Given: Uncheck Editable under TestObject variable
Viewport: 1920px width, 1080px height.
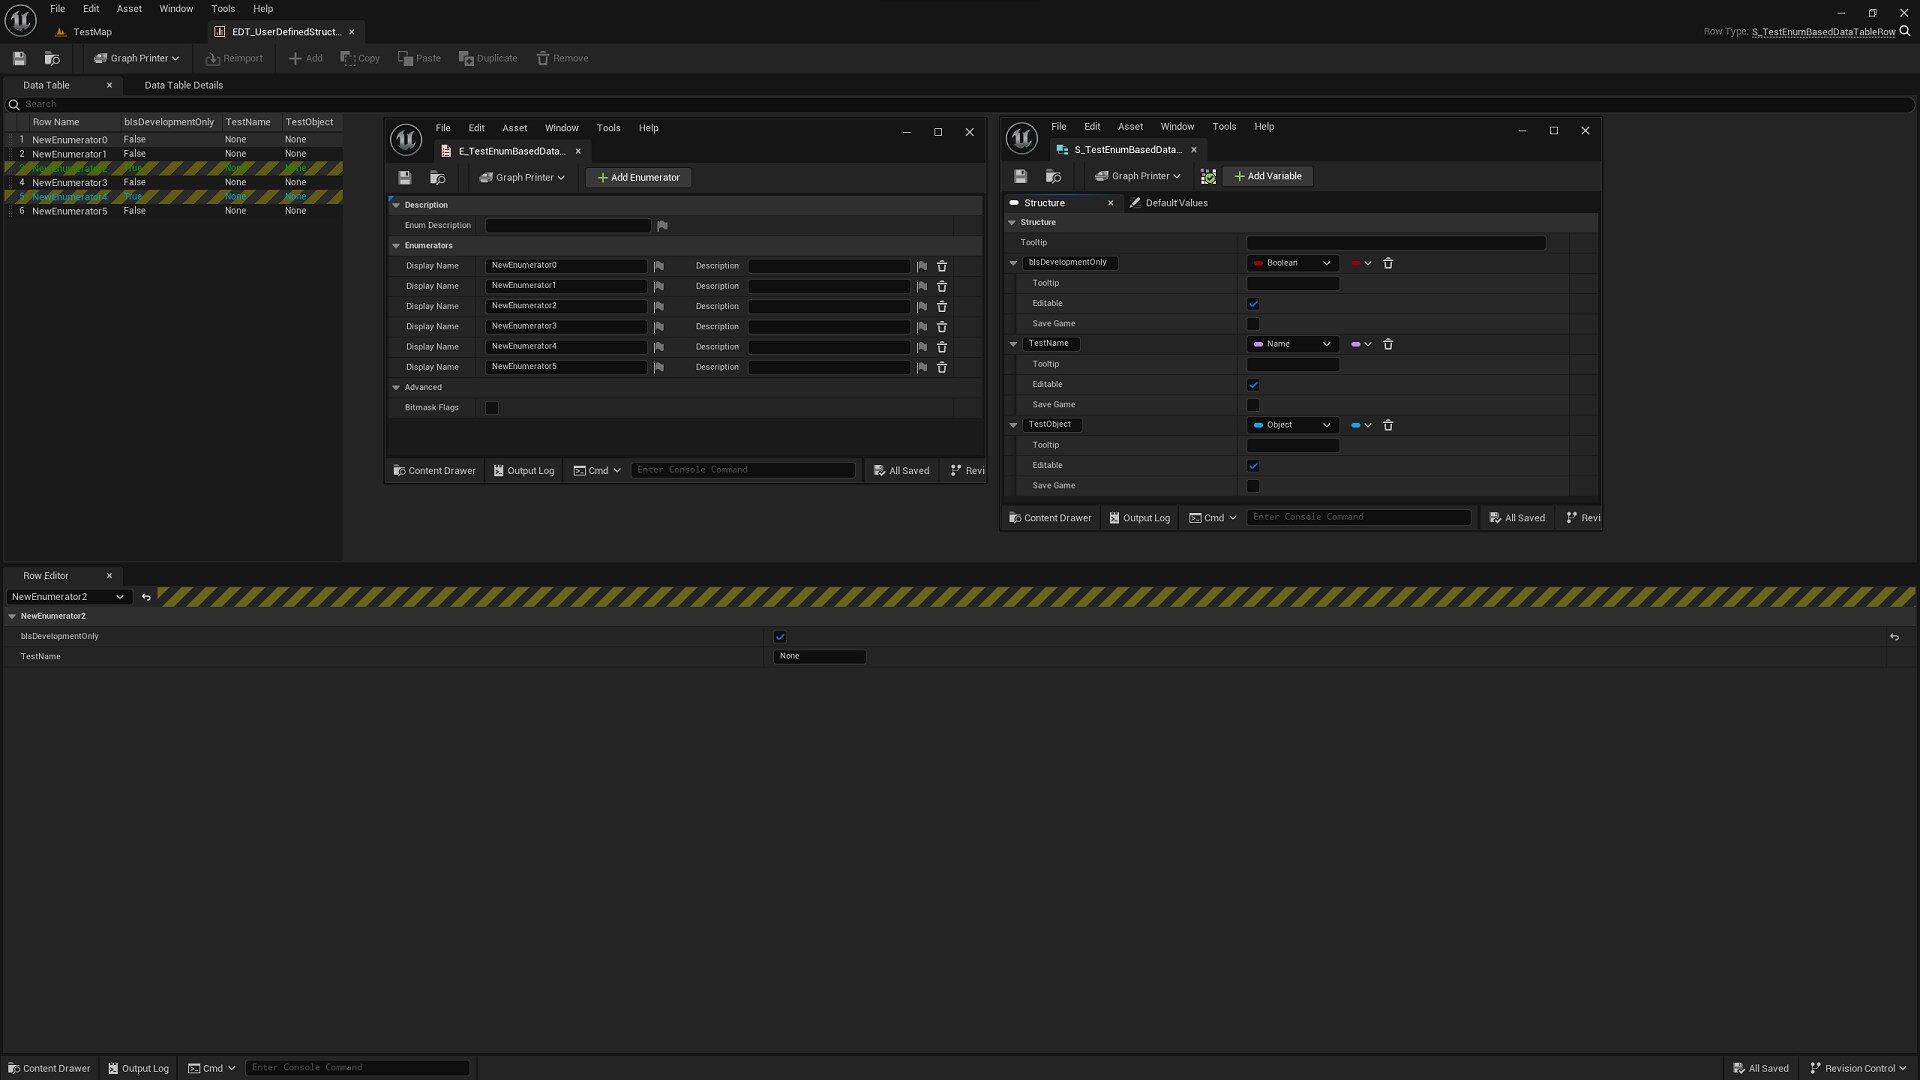Looking at the screenshot, I should [x=1253, y=466].
